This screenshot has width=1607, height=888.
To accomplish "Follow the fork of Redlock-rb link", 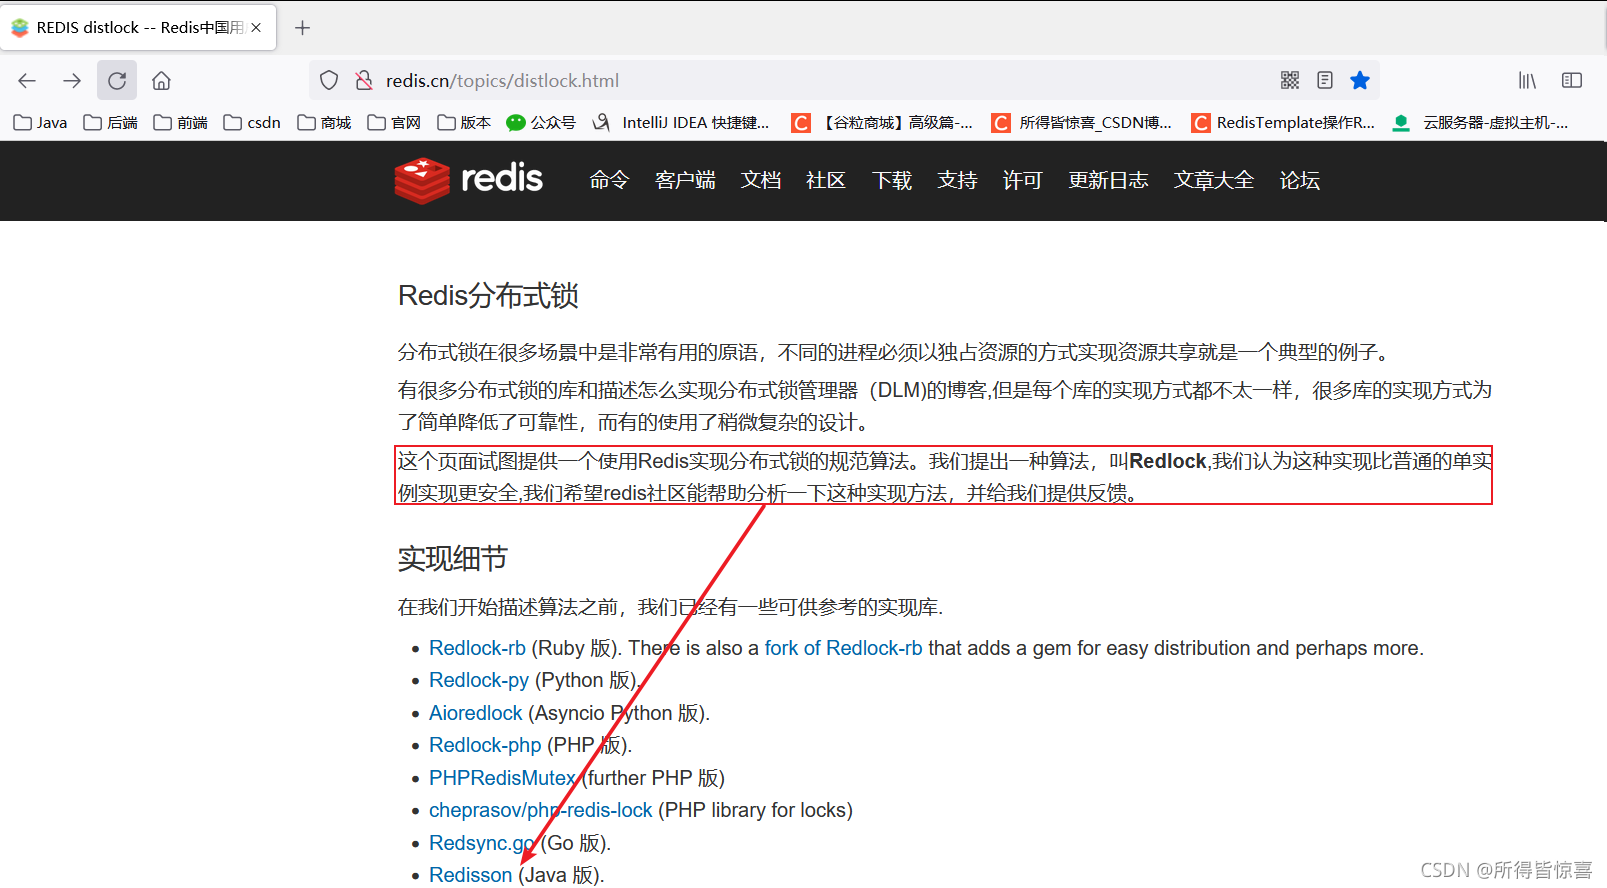I will tap(843, 648).
